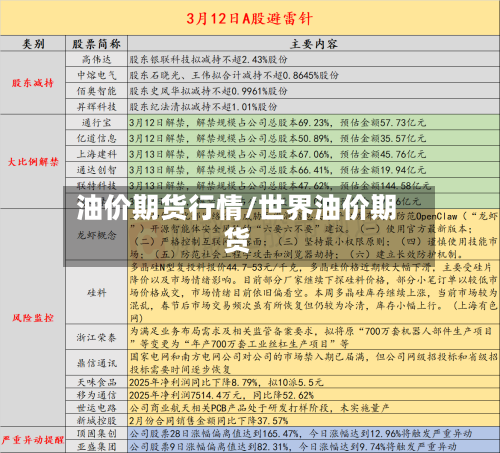Click text about 28日涨幅偏离值 165.47%
Image resolution: width=500 pixels, height=453 pixels.
point(301,434)
